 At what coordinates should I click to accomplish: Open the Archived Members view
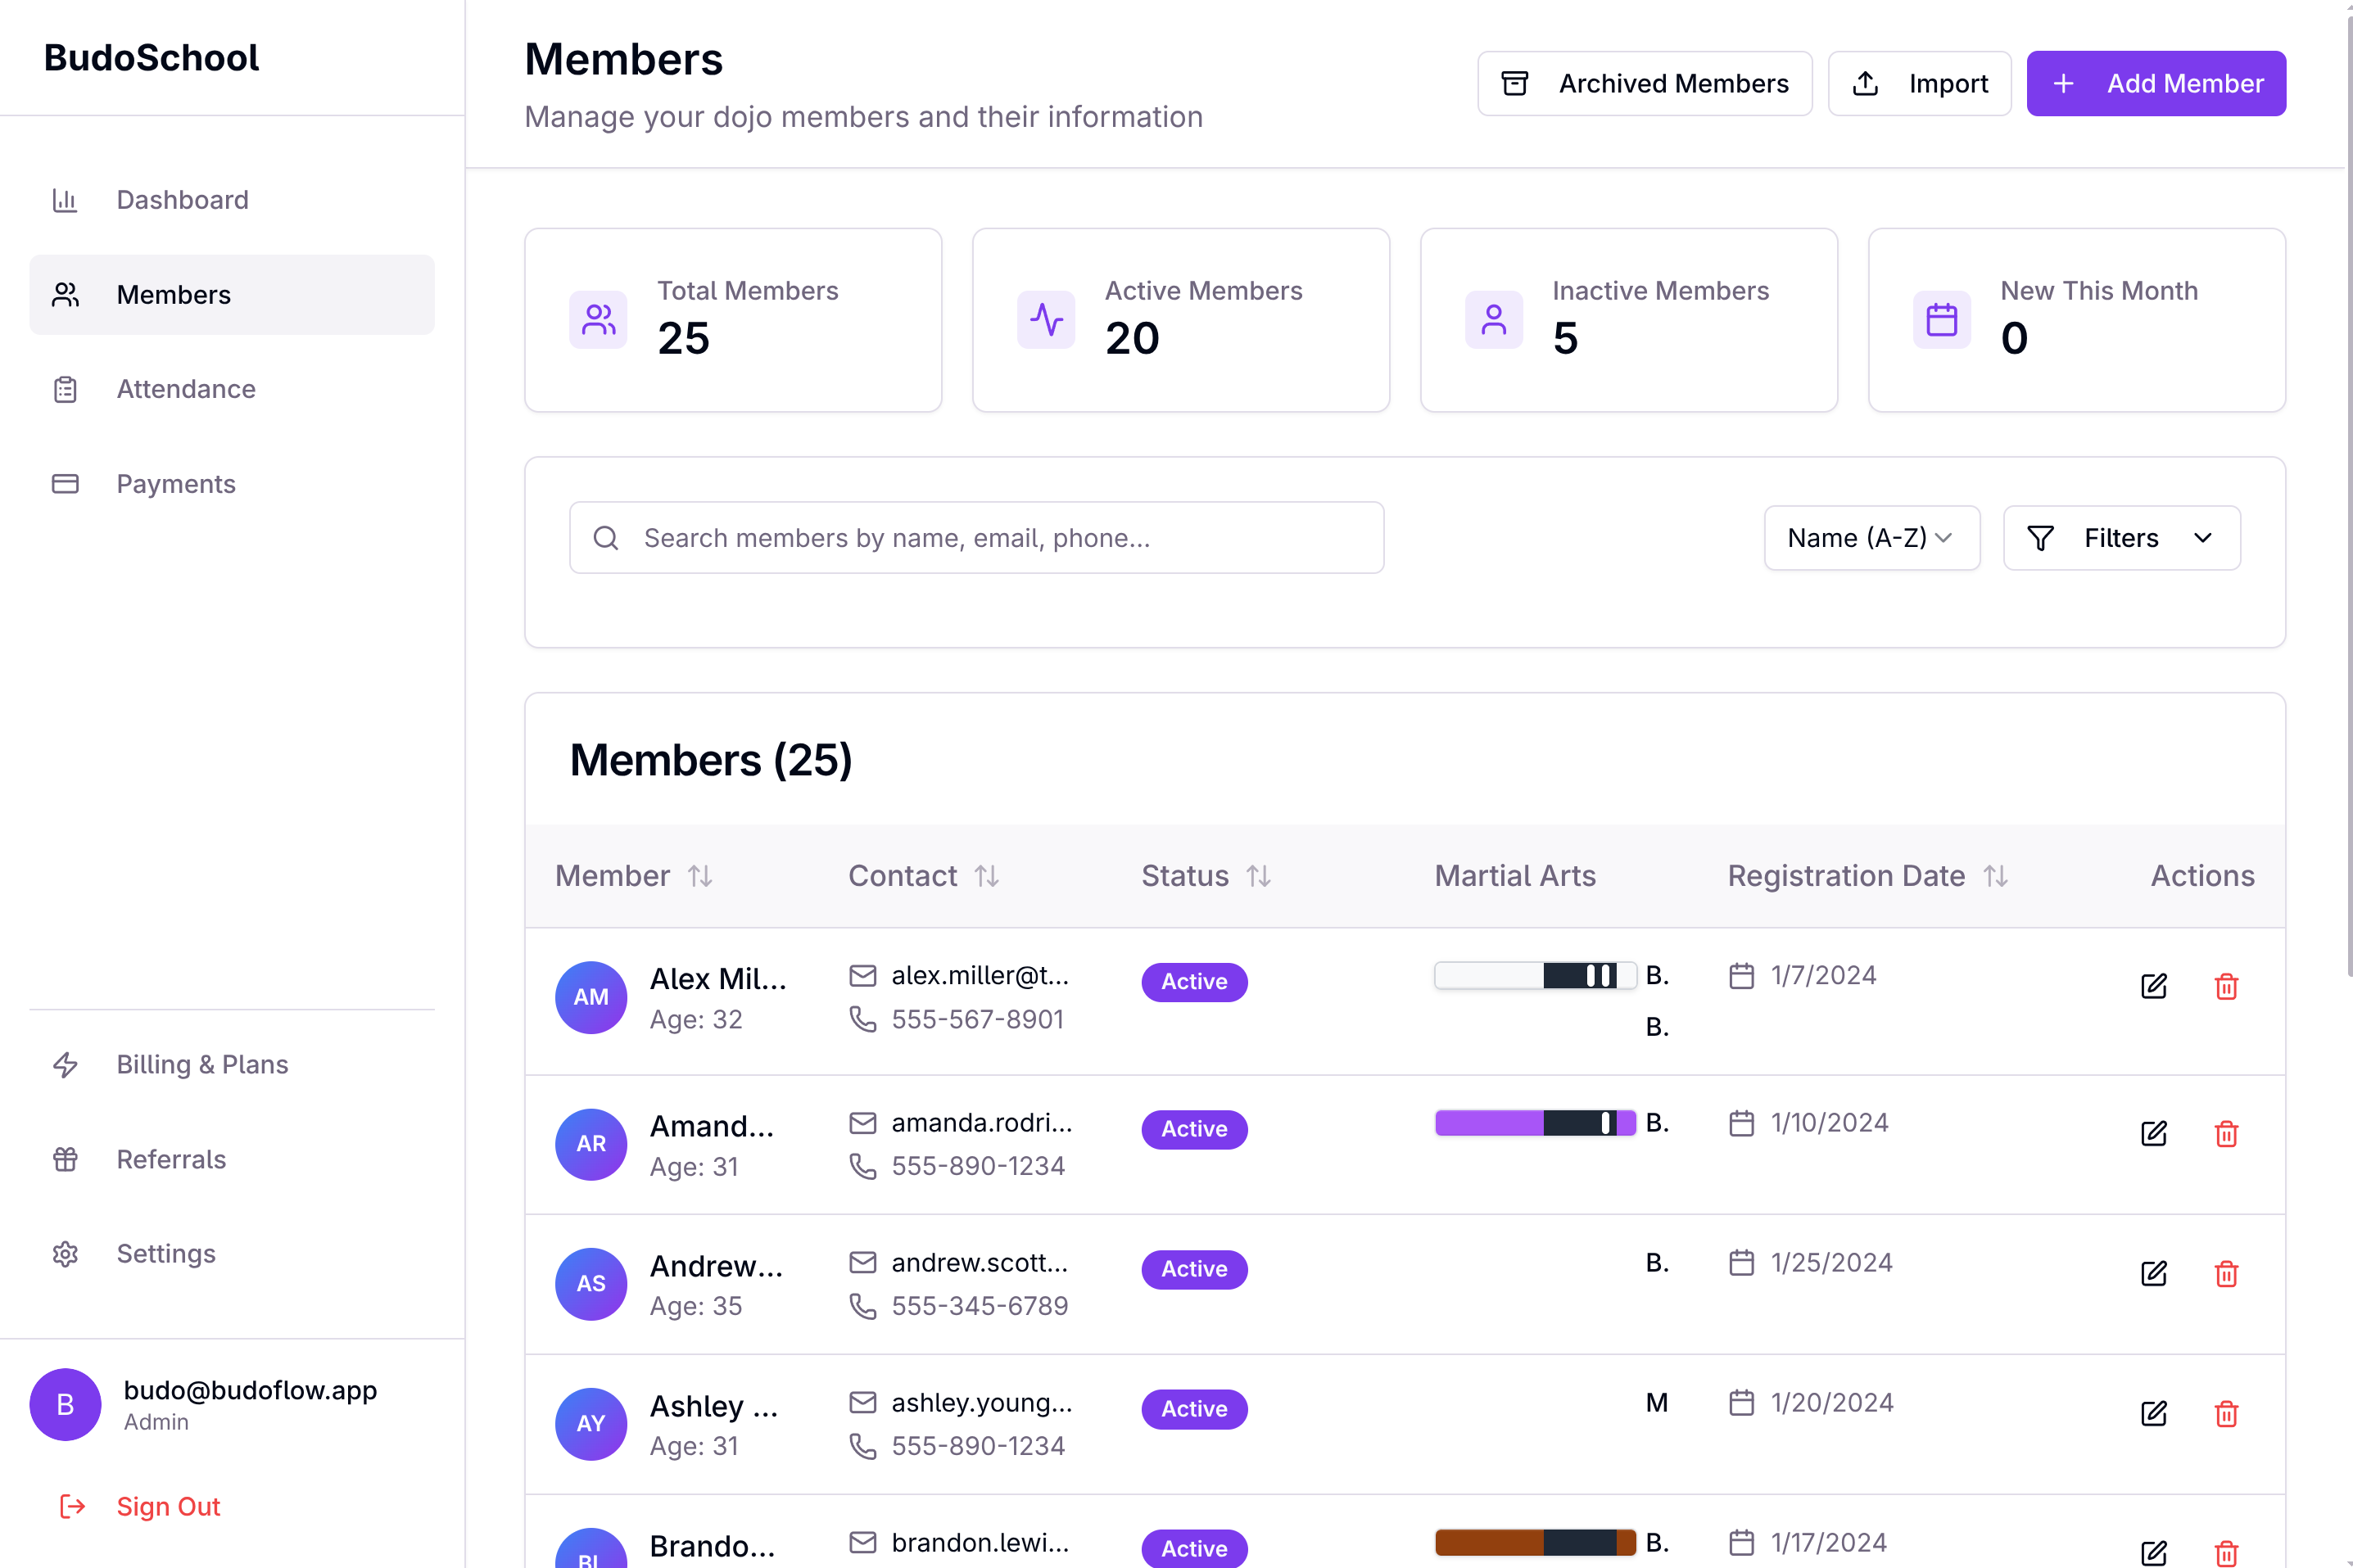[x=1644, y=83]
